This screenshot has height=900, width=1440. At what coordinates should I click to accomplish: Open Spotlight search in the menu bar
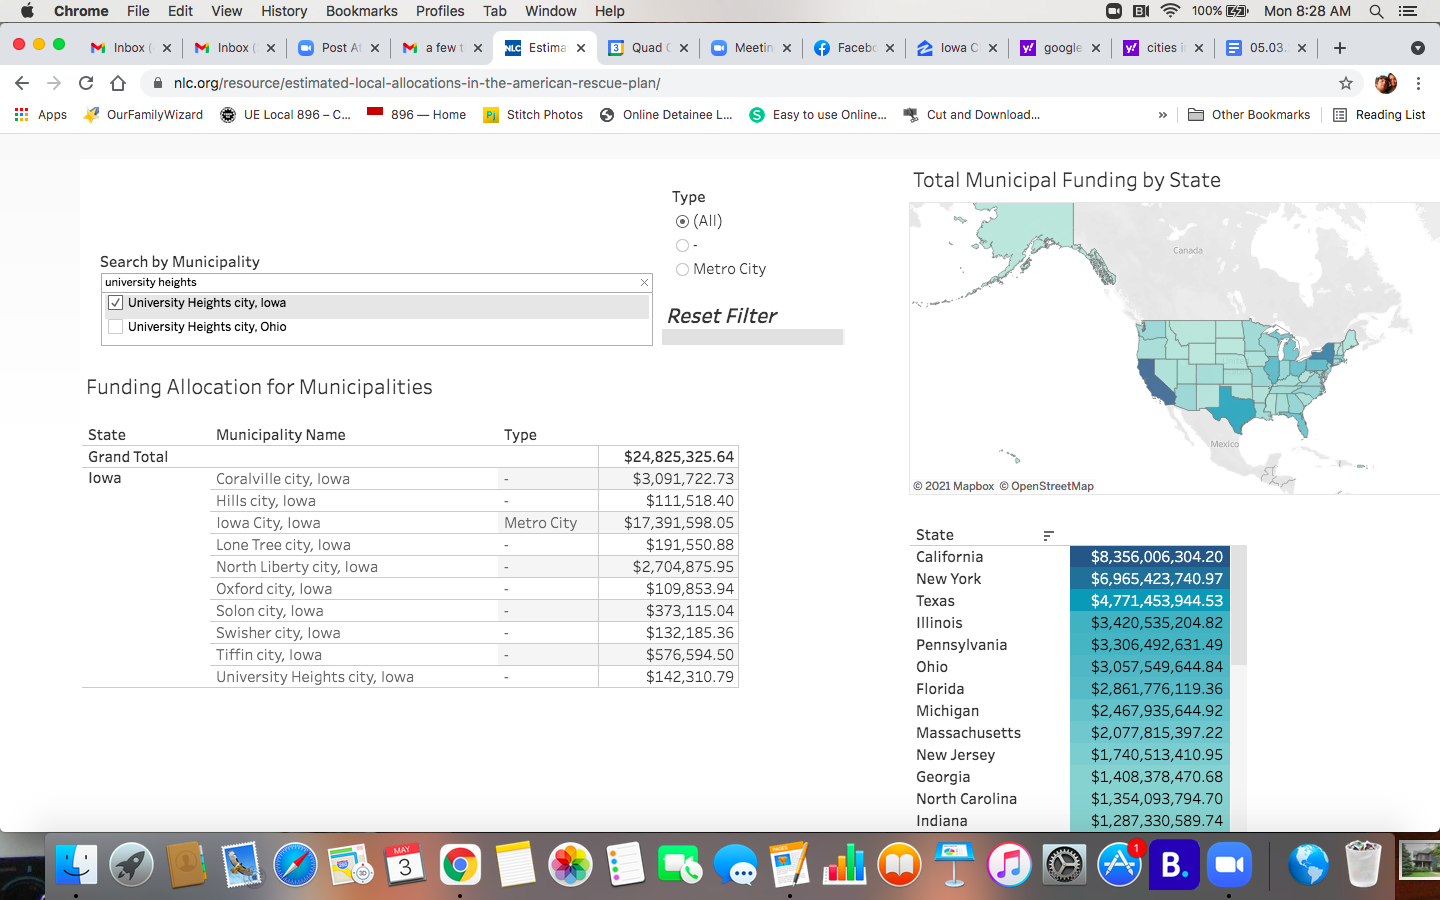[x=1376, y=11]
